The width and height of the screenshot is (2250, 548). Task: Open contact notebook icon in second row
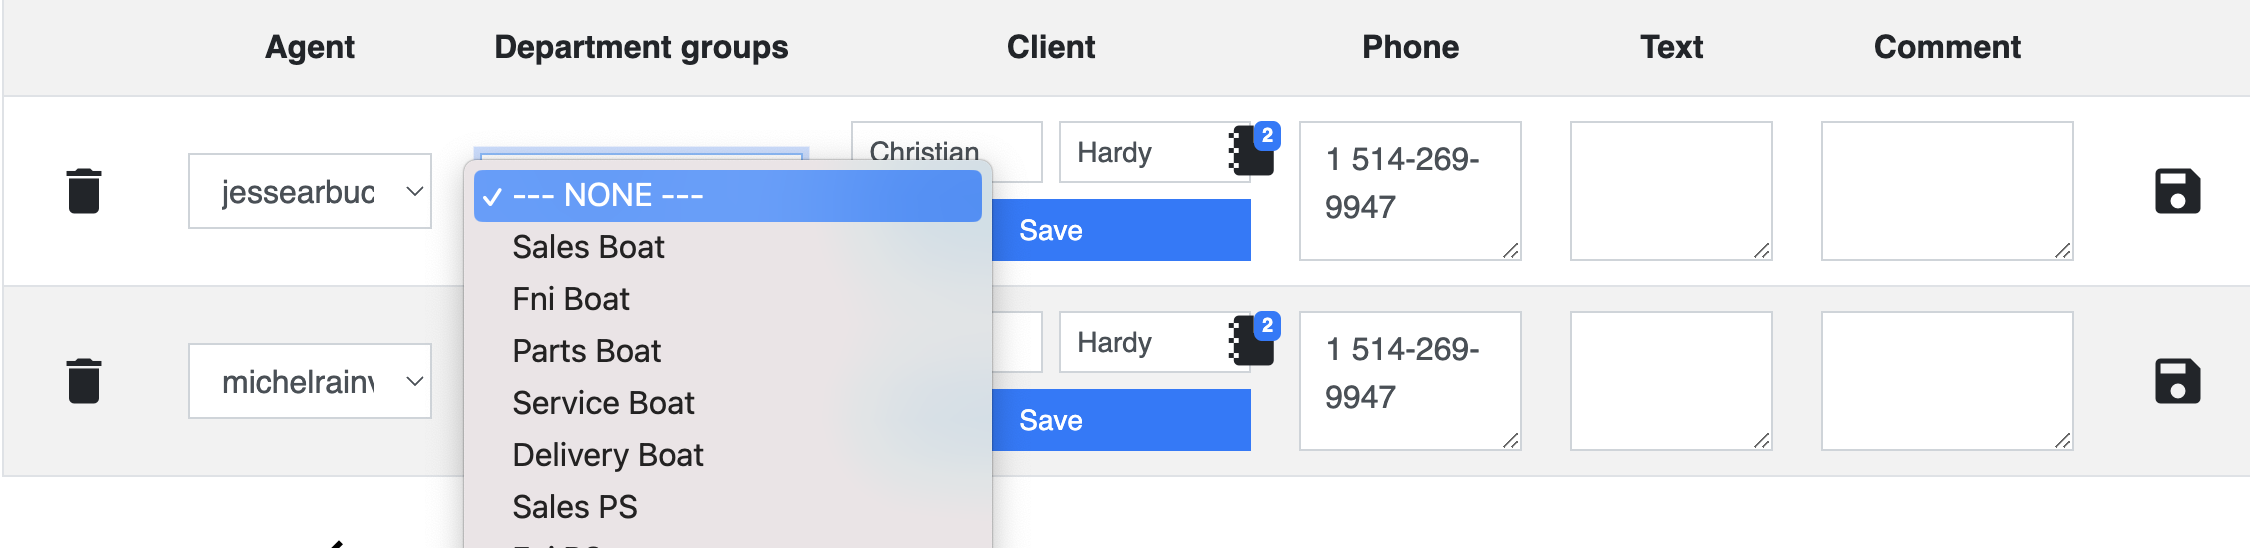(x=1252, y=340)
